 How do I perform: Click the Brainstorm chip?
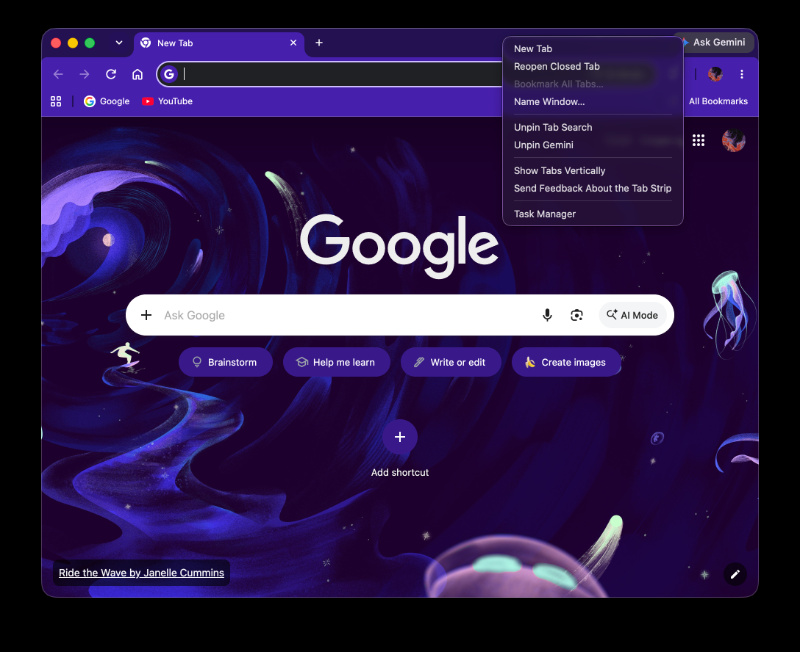point(226,362)
